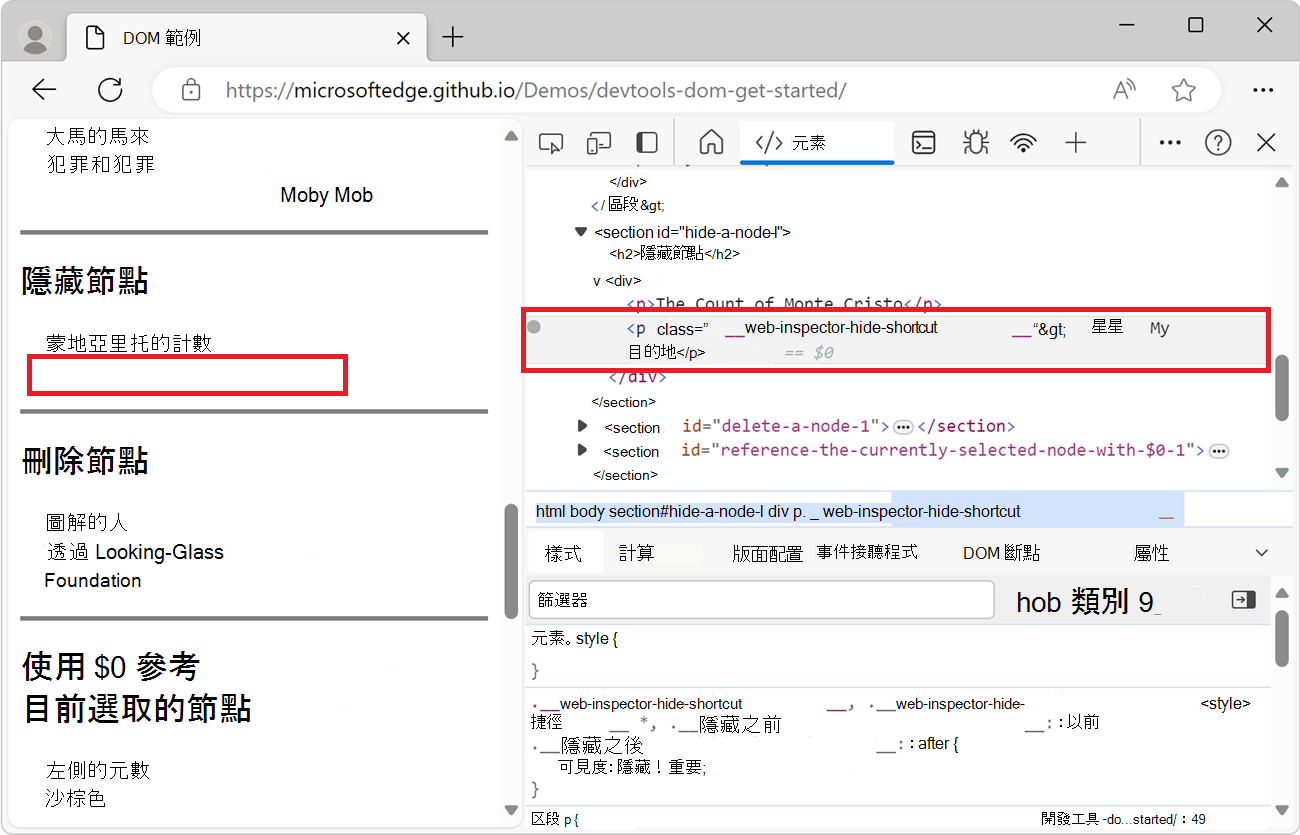1300x835 pixels.
Task: Select section#hide-a-node breadcrumb
Action: point(686,511)
